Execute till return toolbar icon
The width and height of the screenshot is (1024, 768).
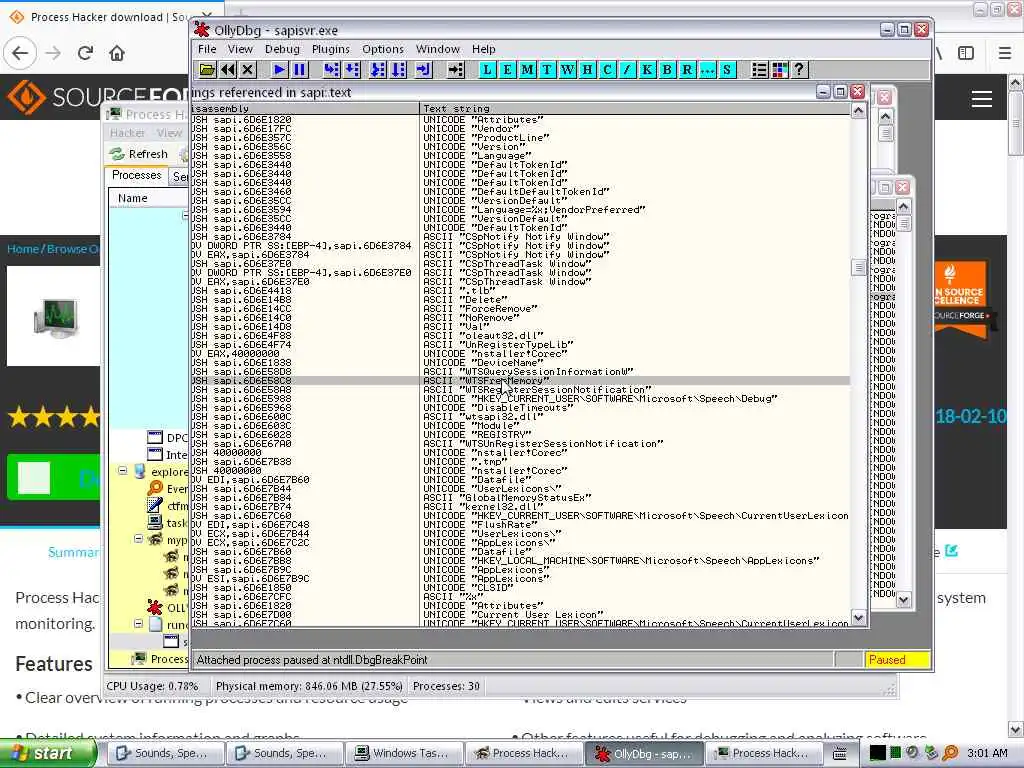(423, 70)
